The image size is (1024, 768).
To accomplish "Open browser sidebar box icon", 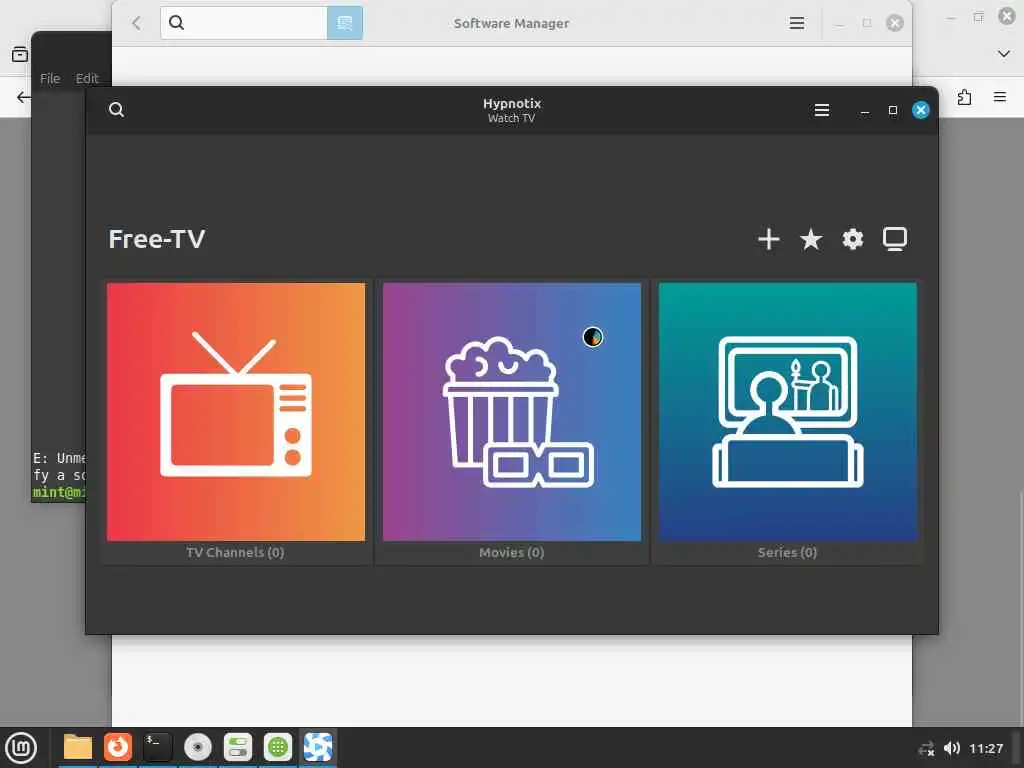I will [x=20, y=54].
